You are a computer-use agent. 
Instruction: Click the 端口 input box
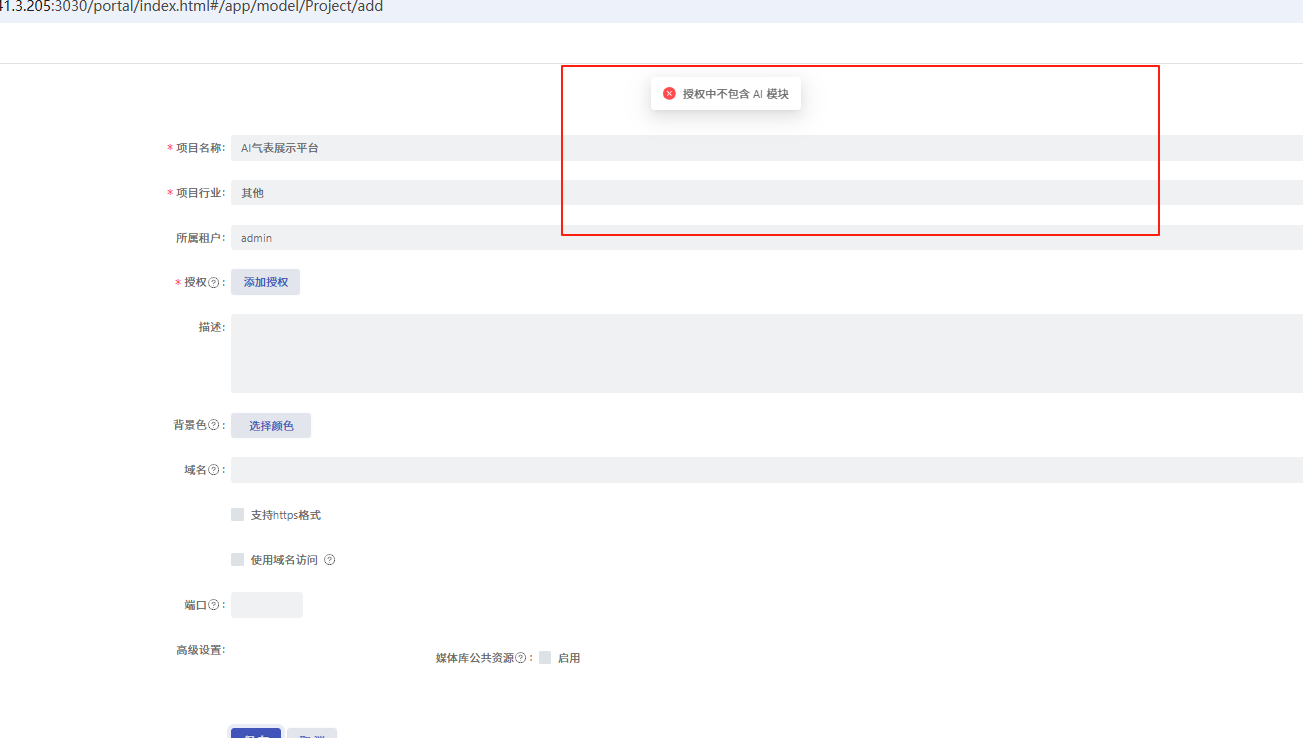coord(266,605)
